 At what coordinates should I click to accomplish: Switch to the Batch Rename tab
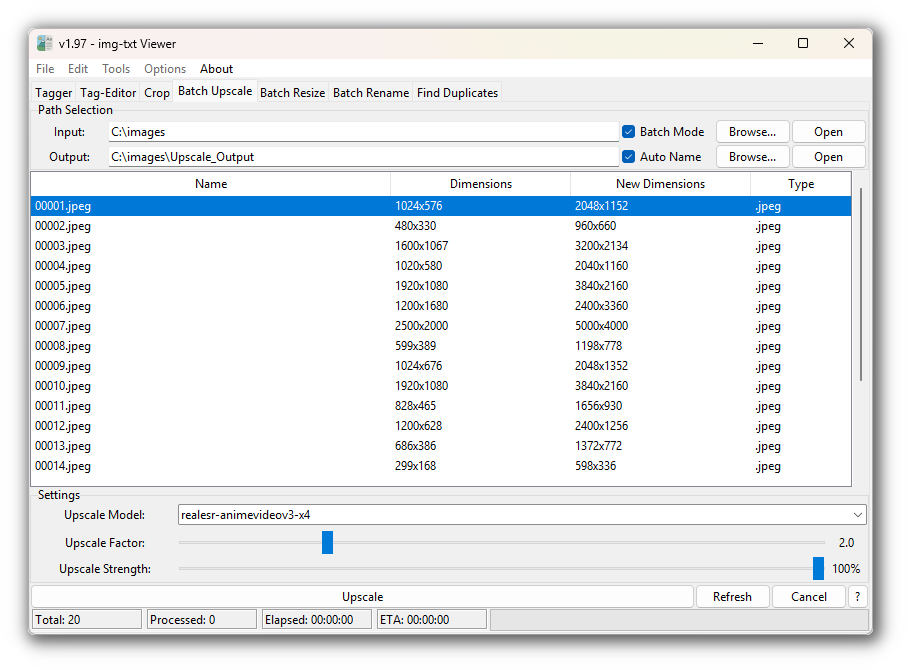[x=371, y=93]
